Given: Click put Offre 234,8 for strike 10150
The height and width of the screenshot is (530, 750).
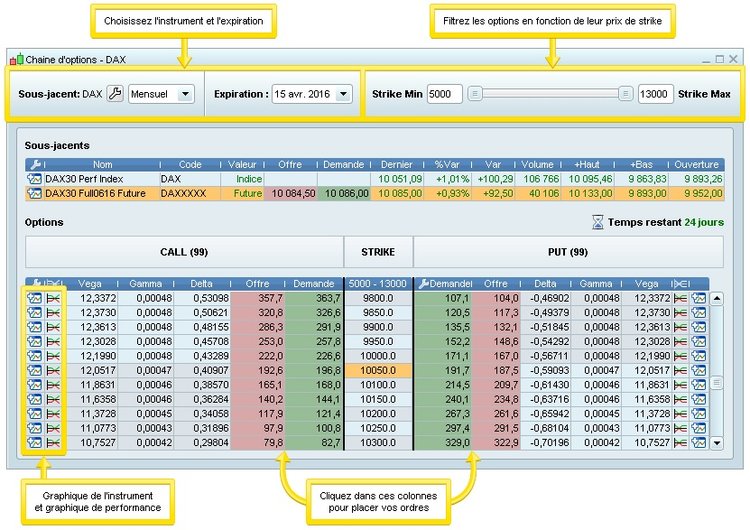Looking at the screenshot, I should click(x=496, y=399).
